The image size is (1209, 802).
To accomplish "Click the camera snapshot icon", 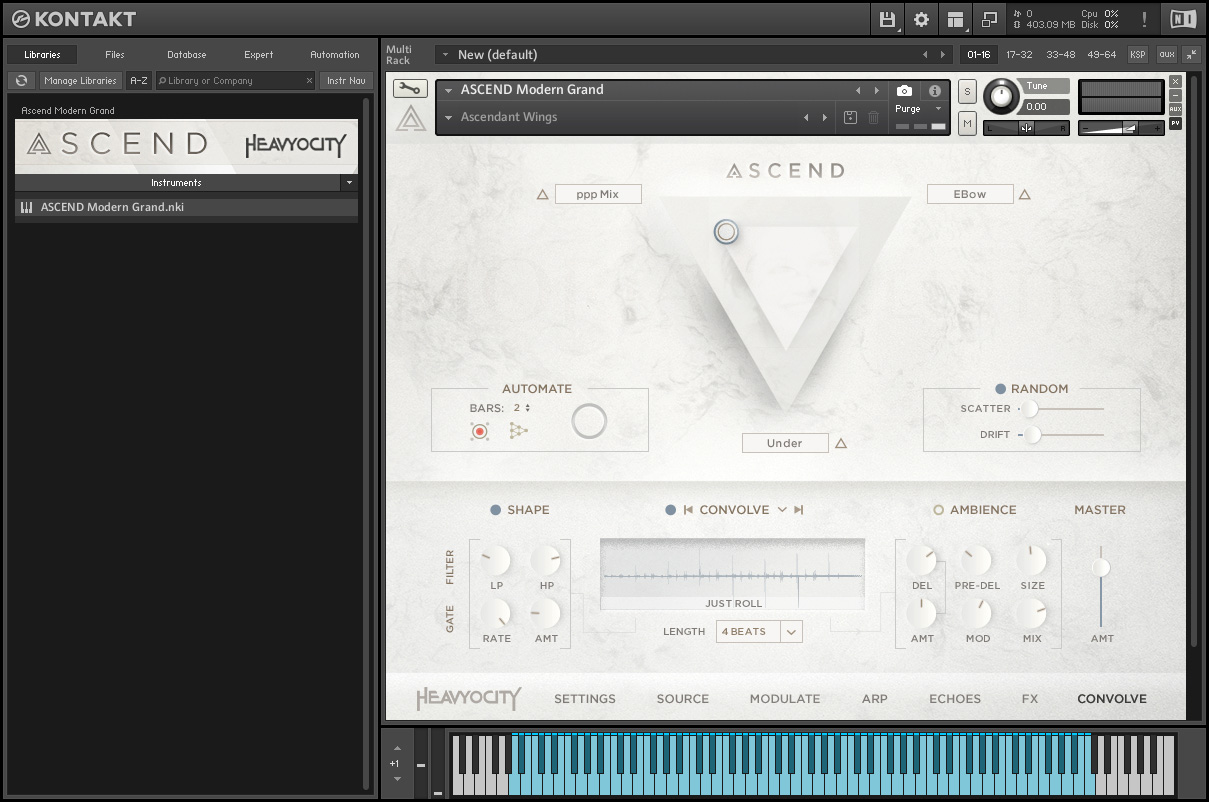I will pos(904,90).
